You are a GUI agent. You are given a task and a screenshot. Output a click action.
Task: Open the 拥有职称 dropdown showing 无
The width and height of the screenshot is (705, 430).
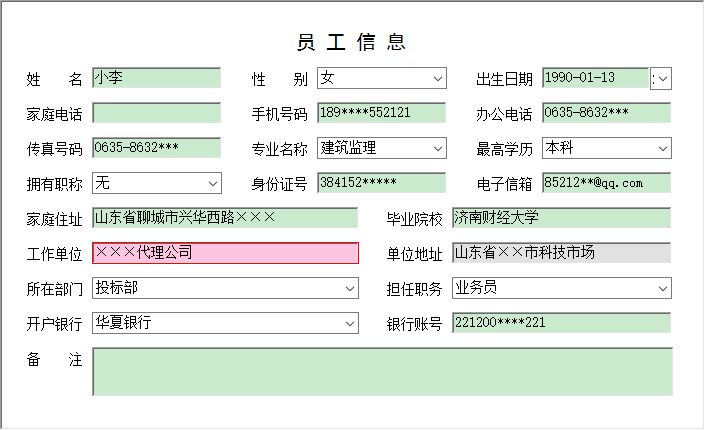pyautogui.click(x=157, y=183)
